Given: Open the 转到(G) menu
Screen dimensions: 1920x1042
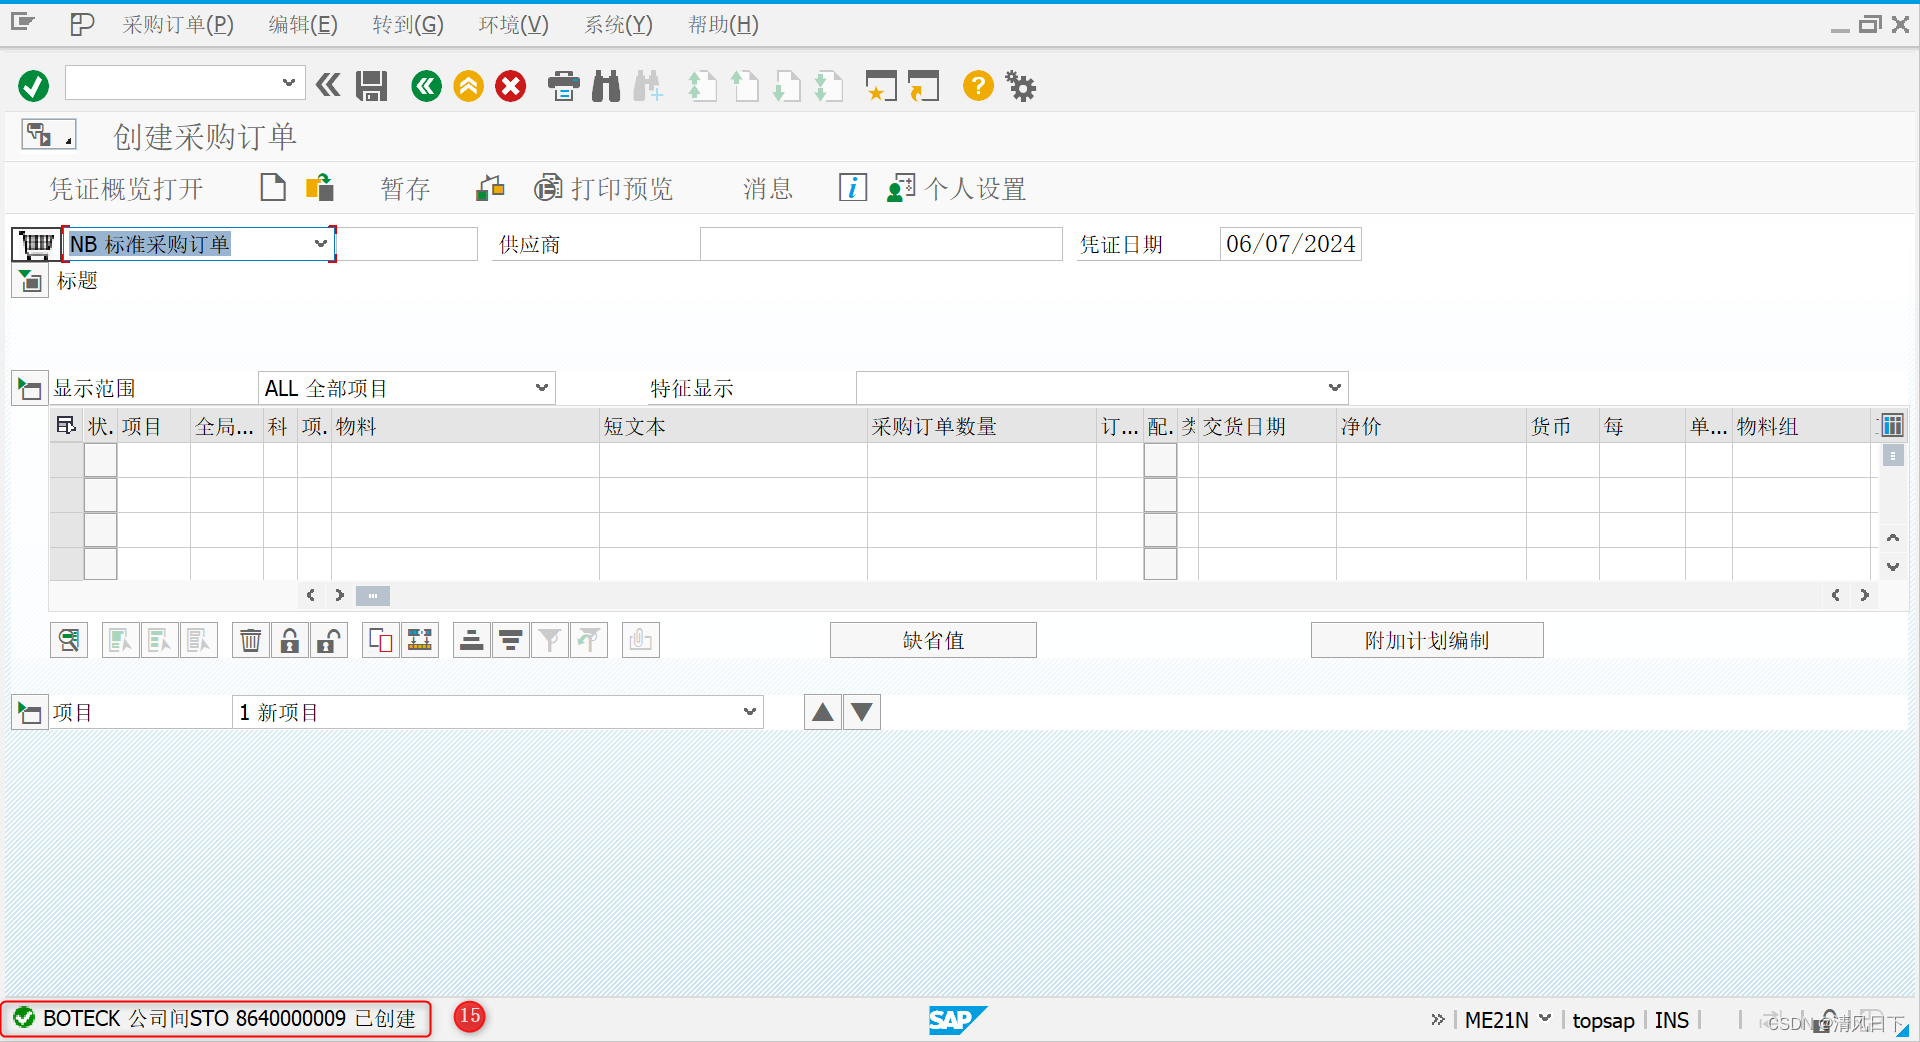Looking at the screenshot, I should [408, 25].
